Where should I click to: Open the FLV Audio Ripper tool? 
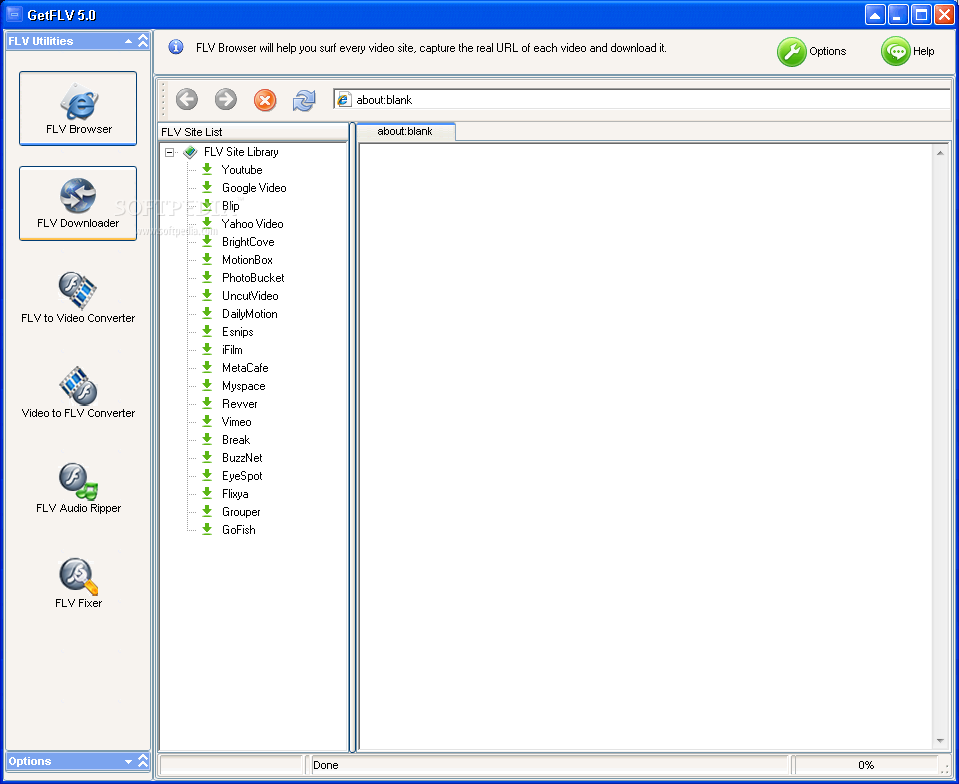(78, 487)
